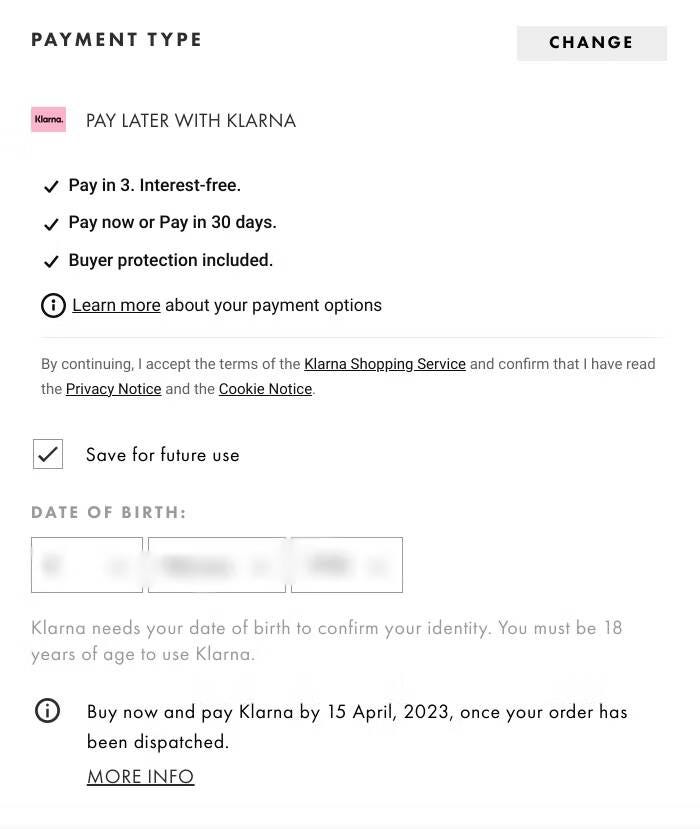Click the checkmark beside "Pay in 3. Interest-free."

pyautogui.click(x=51, y=186)
